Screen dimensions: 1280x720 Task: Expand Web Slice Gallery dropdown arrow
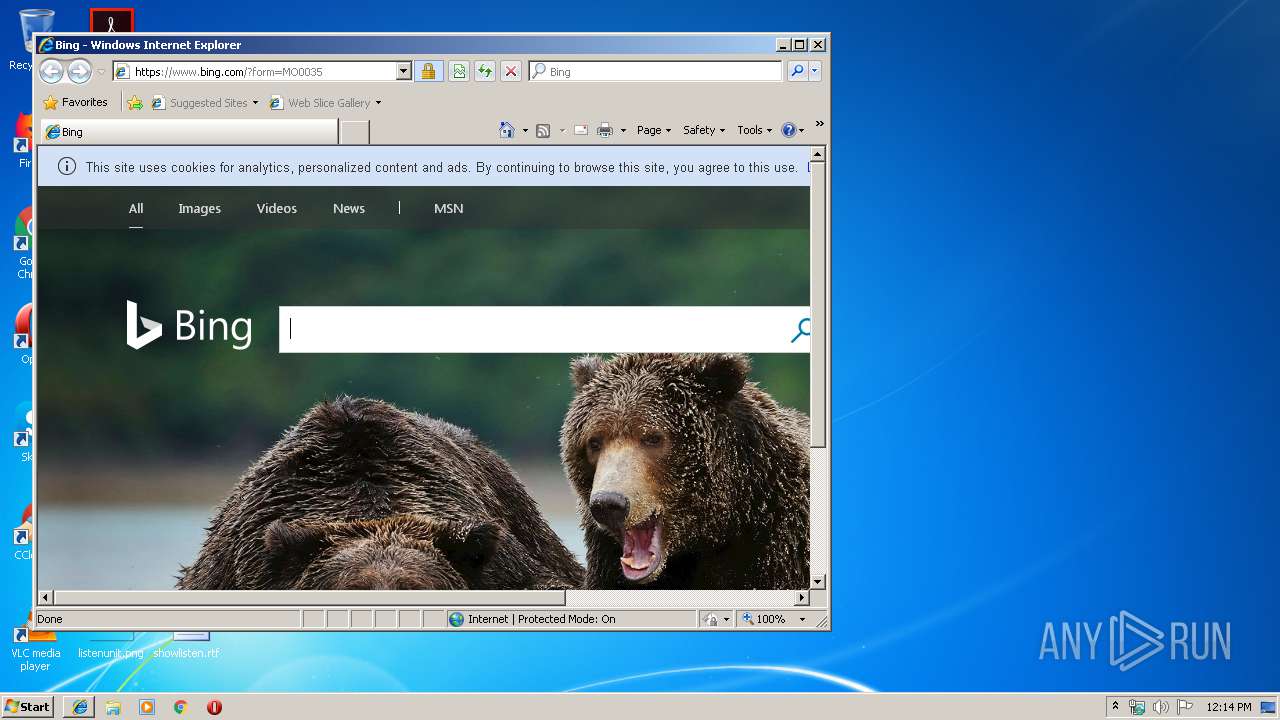point(378,103)
